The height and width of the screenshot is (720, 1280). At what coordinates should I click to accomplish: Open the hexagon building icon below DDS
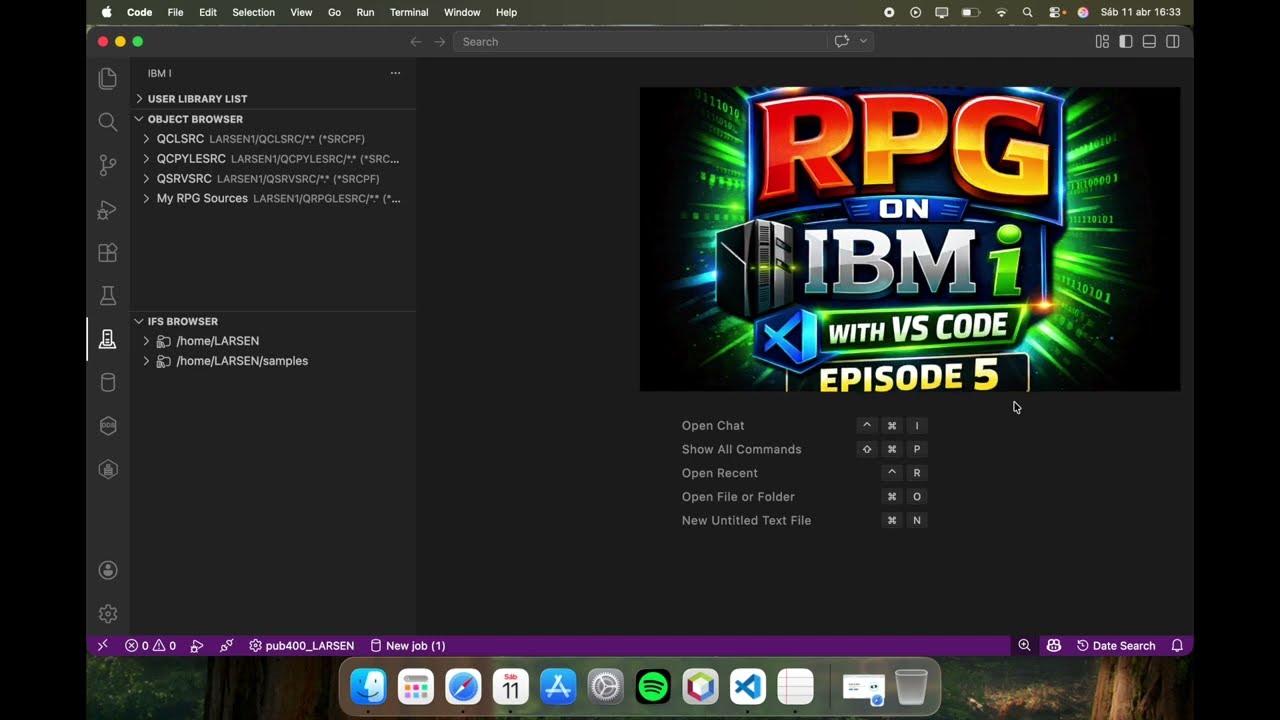click(x=108, y=469)
